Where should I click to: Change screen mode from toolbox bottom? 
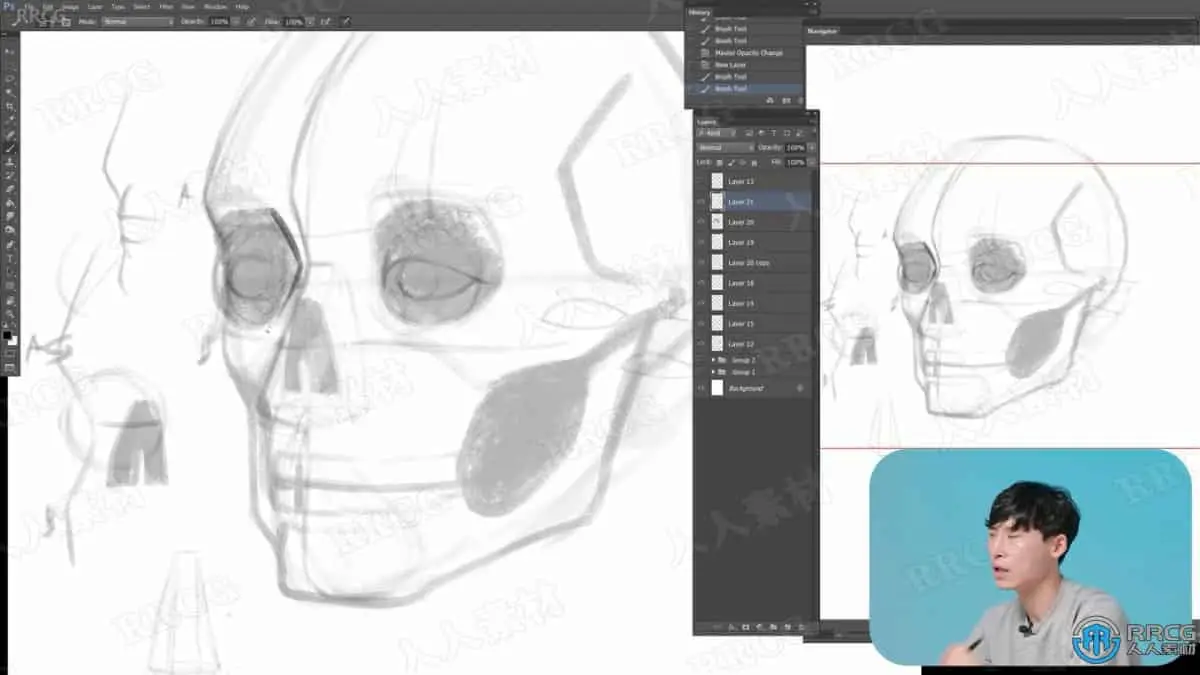pos(10,367)
